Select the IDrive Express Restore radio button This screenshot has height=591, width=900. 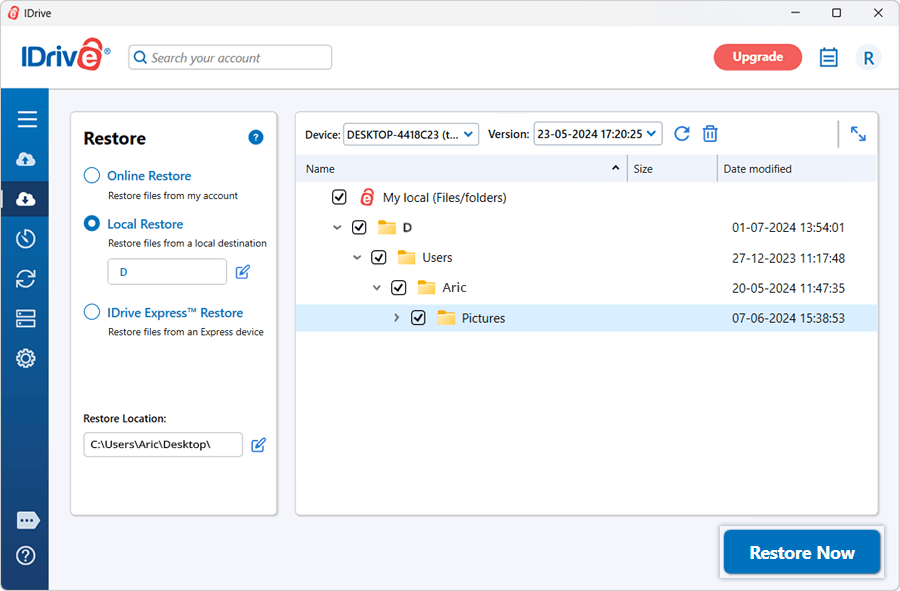[92, 312]
